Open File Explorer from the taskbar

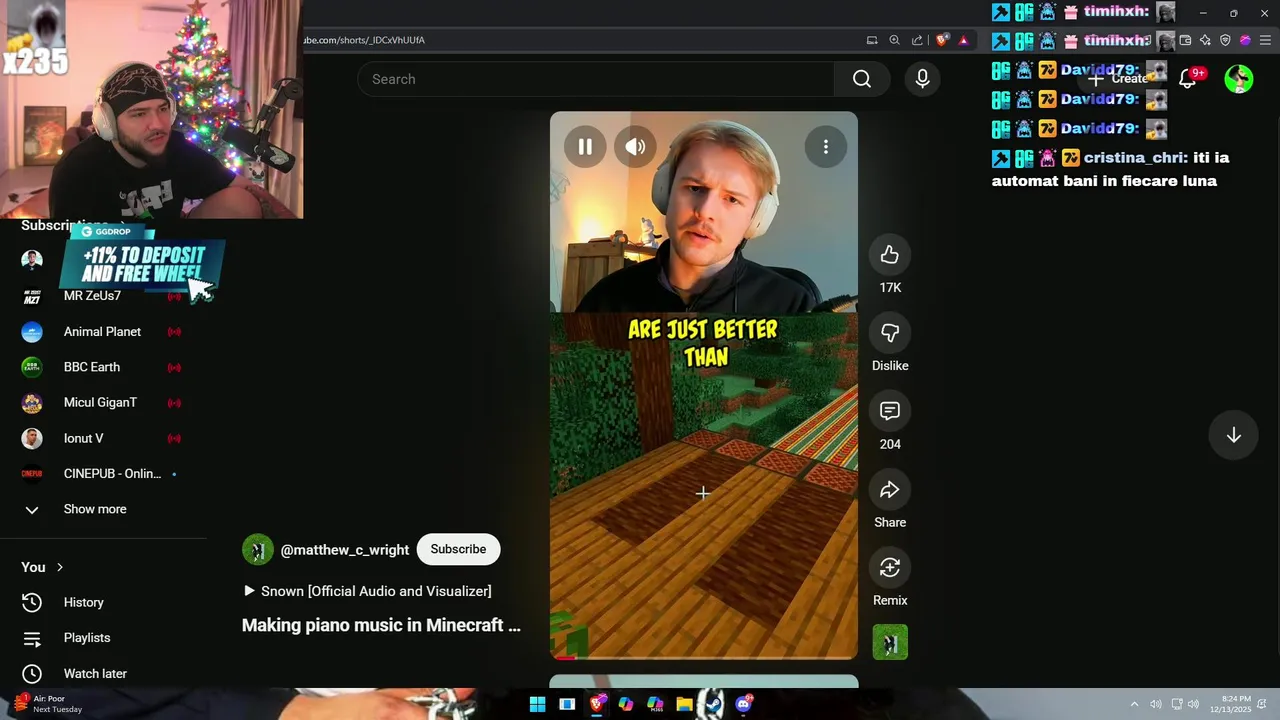pos(684,704)
